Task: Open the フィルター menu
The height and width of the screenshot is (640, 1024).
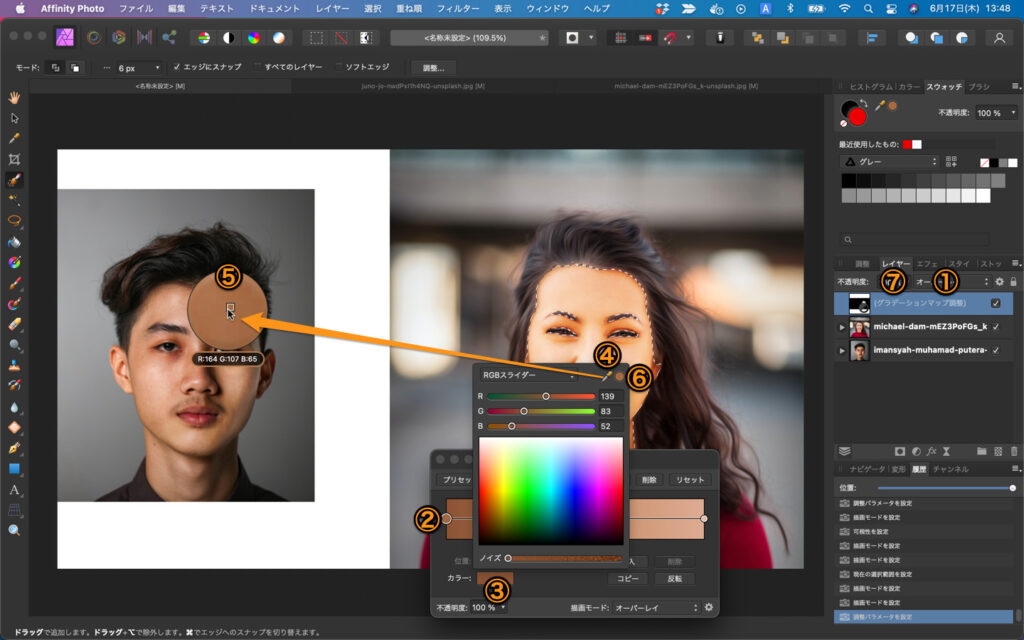Action: coord(457,8)
